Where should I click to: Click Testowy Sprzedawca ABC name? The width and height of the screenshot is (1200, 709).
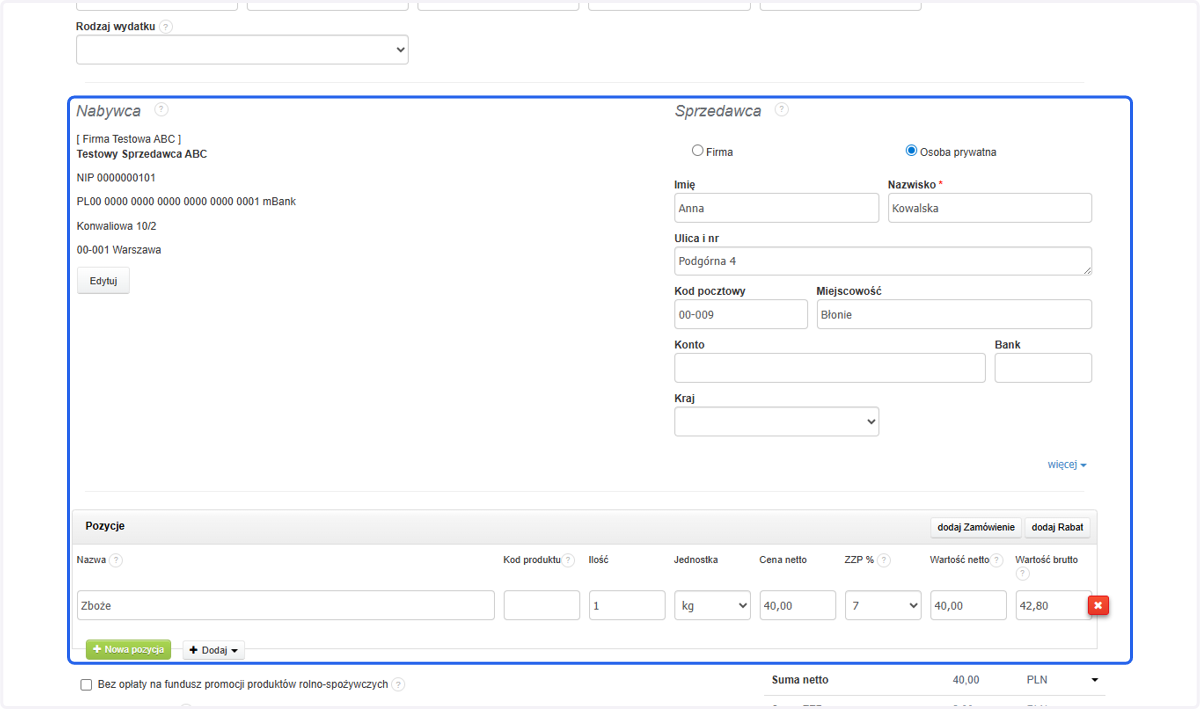[x=142, y=154]
